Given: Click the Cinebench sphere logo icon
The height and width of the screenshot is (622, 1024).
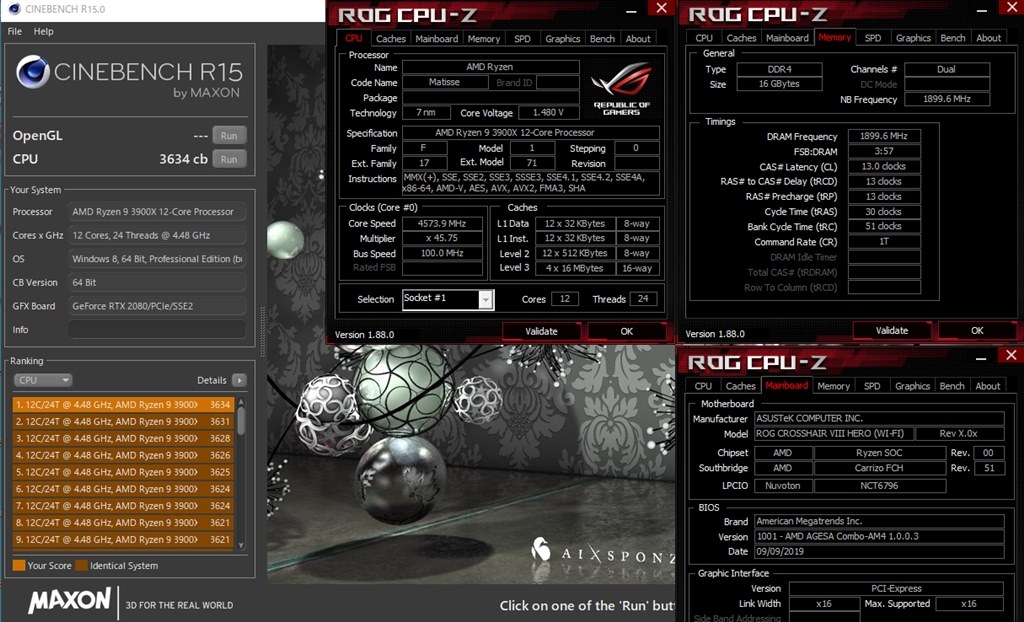Looking at the screenshot, I should [x=33, y=71].
